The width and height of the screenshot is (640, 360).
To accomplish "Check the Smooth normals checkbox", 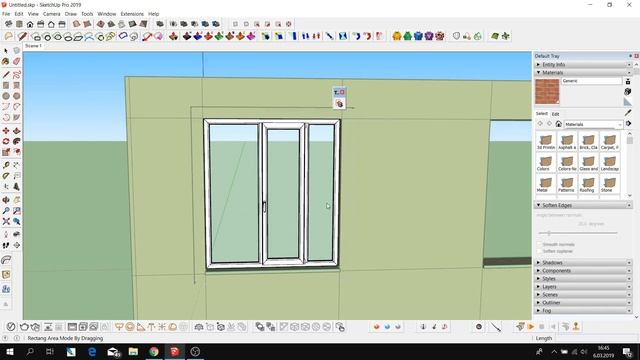I will click(540, 244).
